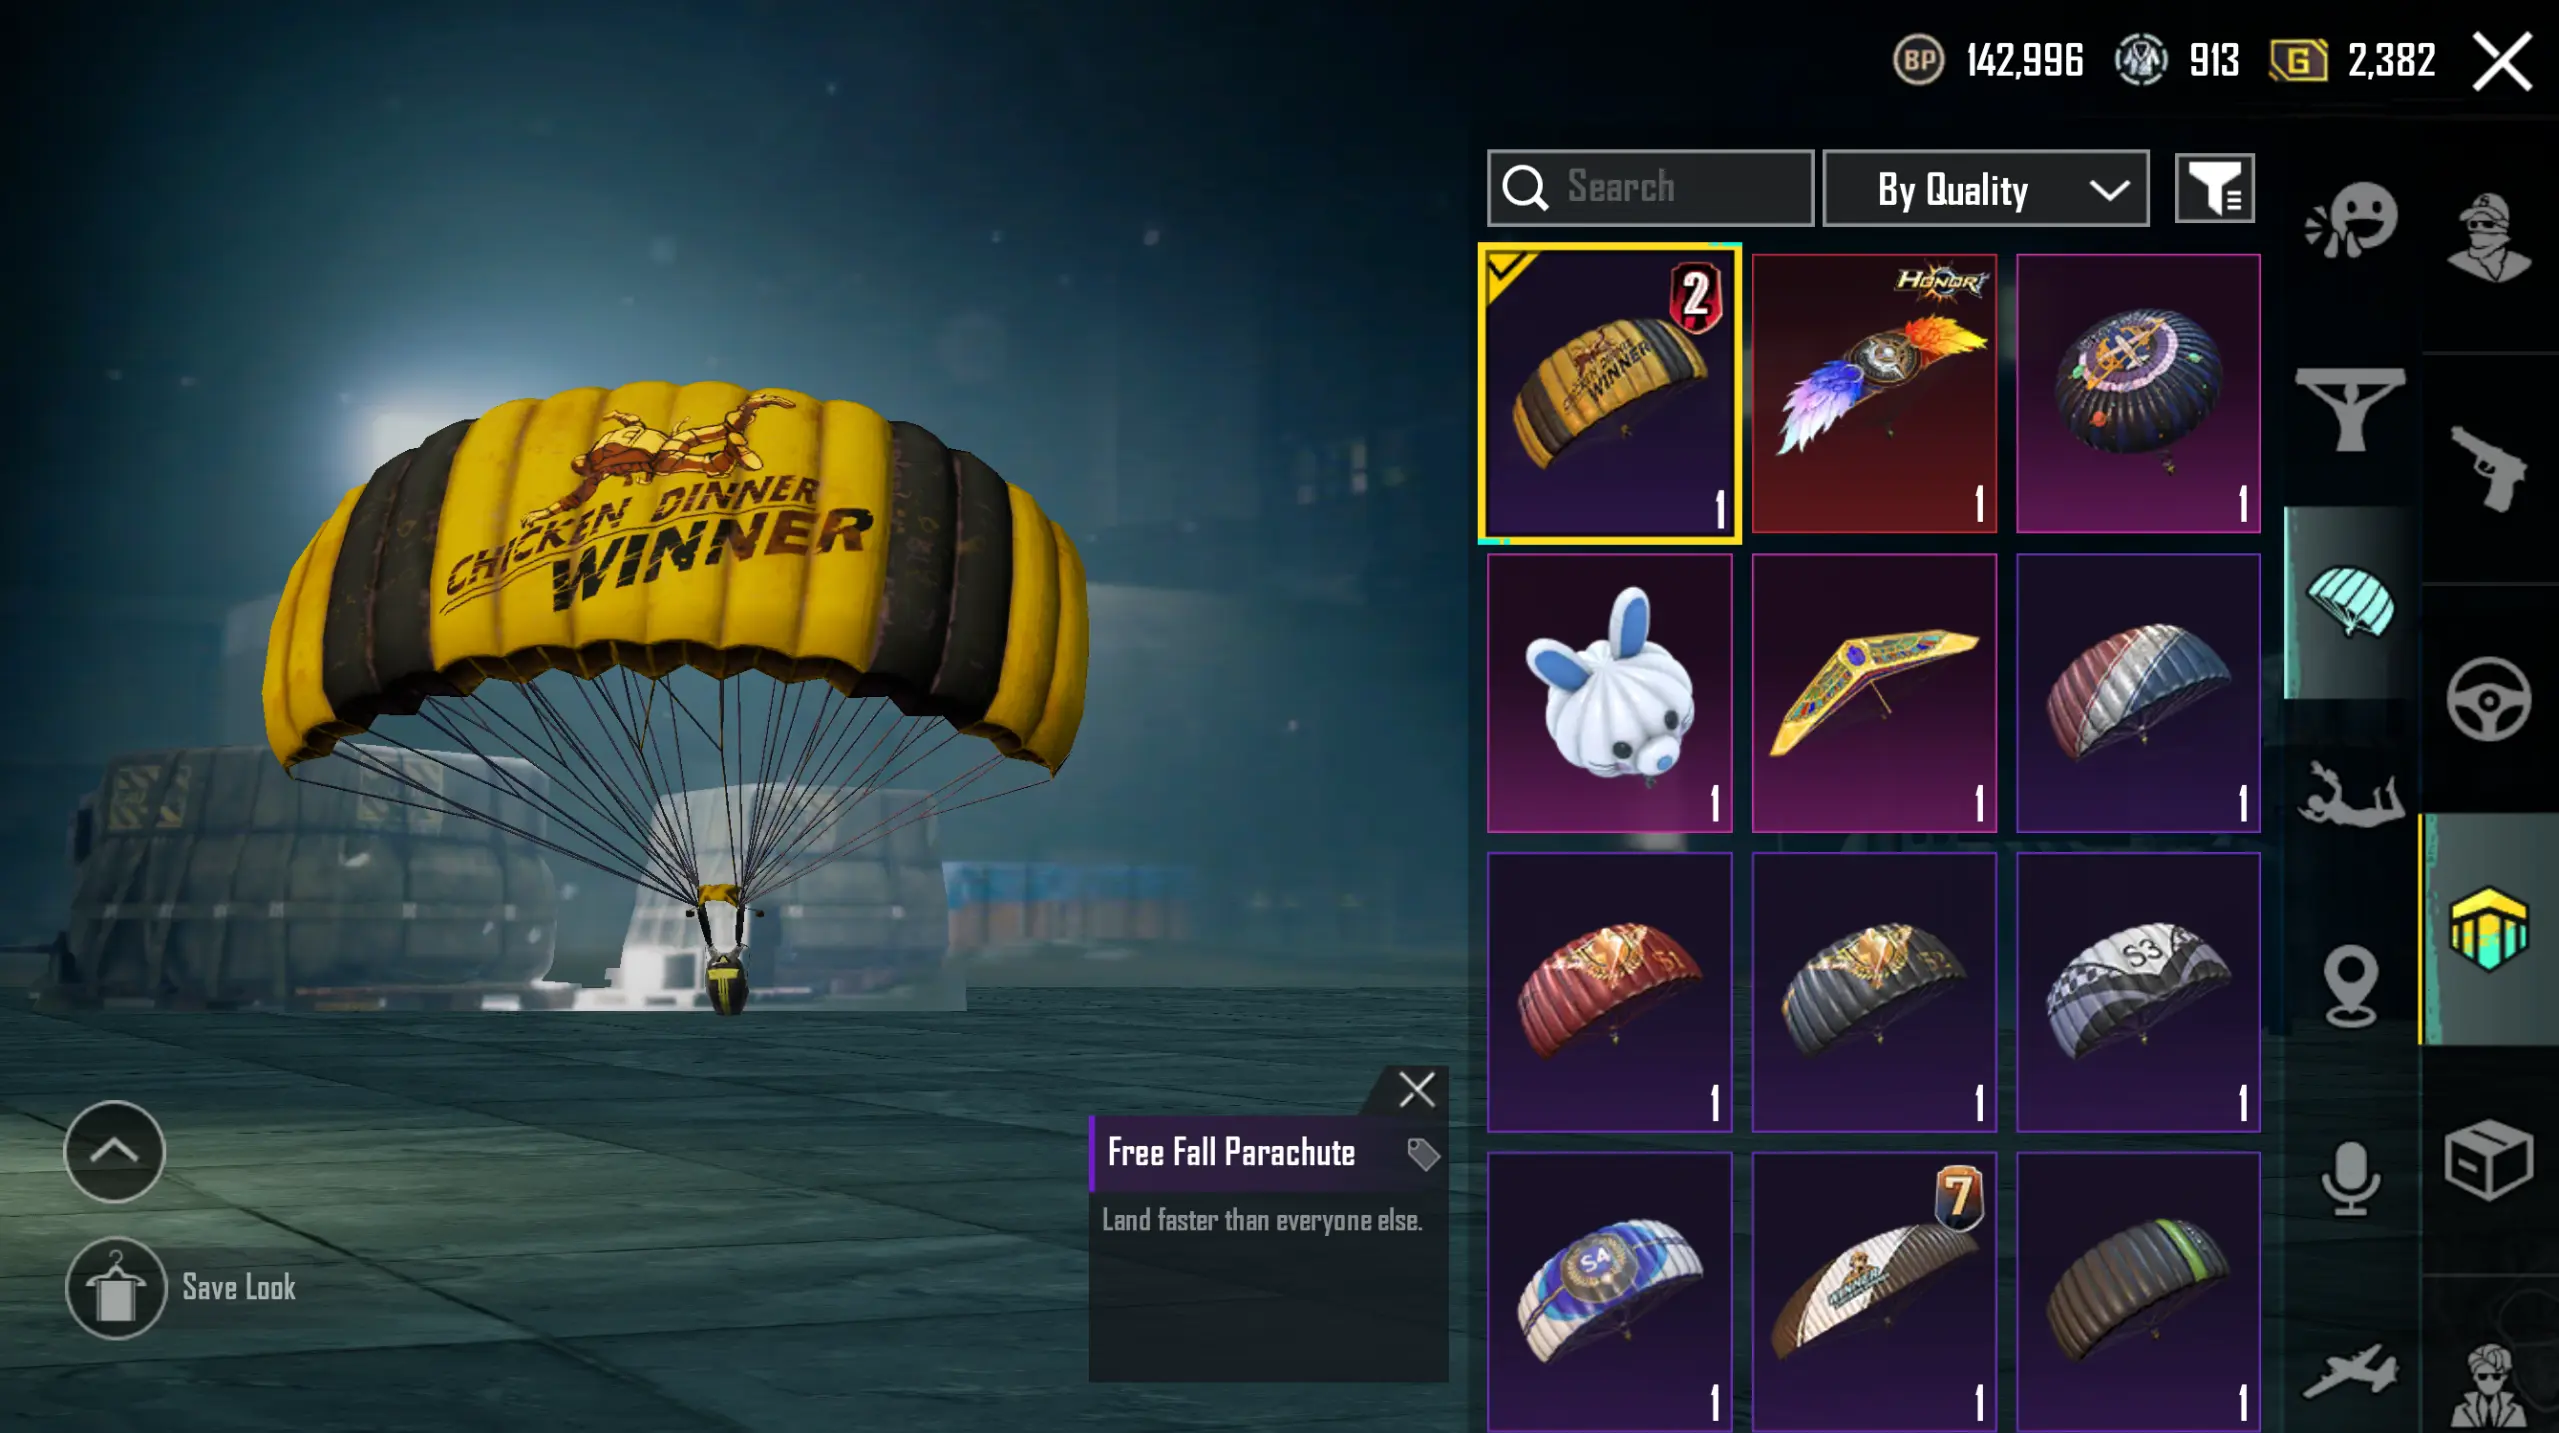Select the pistol weapon skins icon
Image resolution: width=2559 pixels, height=1433 pixels.
pos(2488,468)
